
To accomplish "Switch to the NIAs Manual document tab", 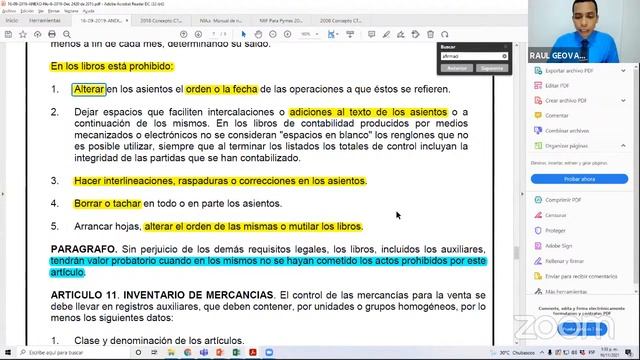I will [221, 20].
